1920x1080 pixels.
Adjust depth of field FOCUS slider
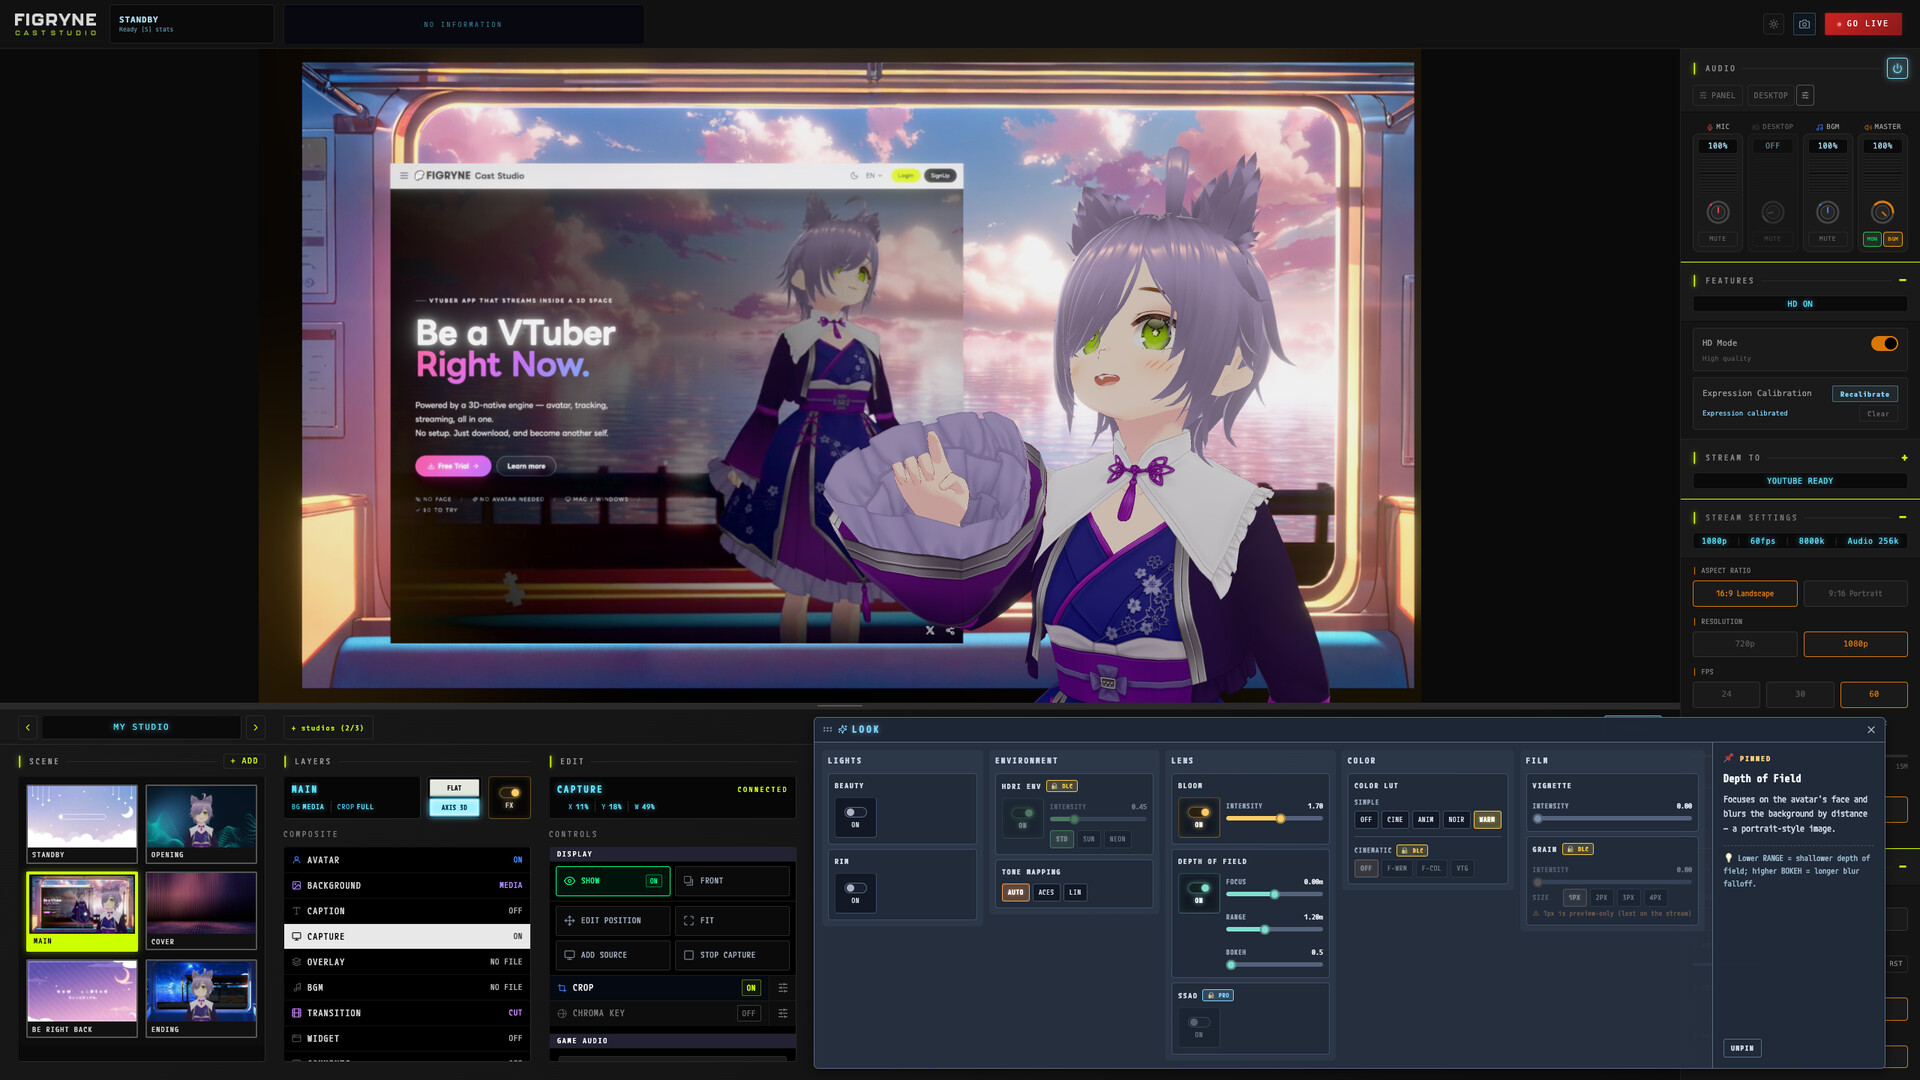tap(1274, 895)
